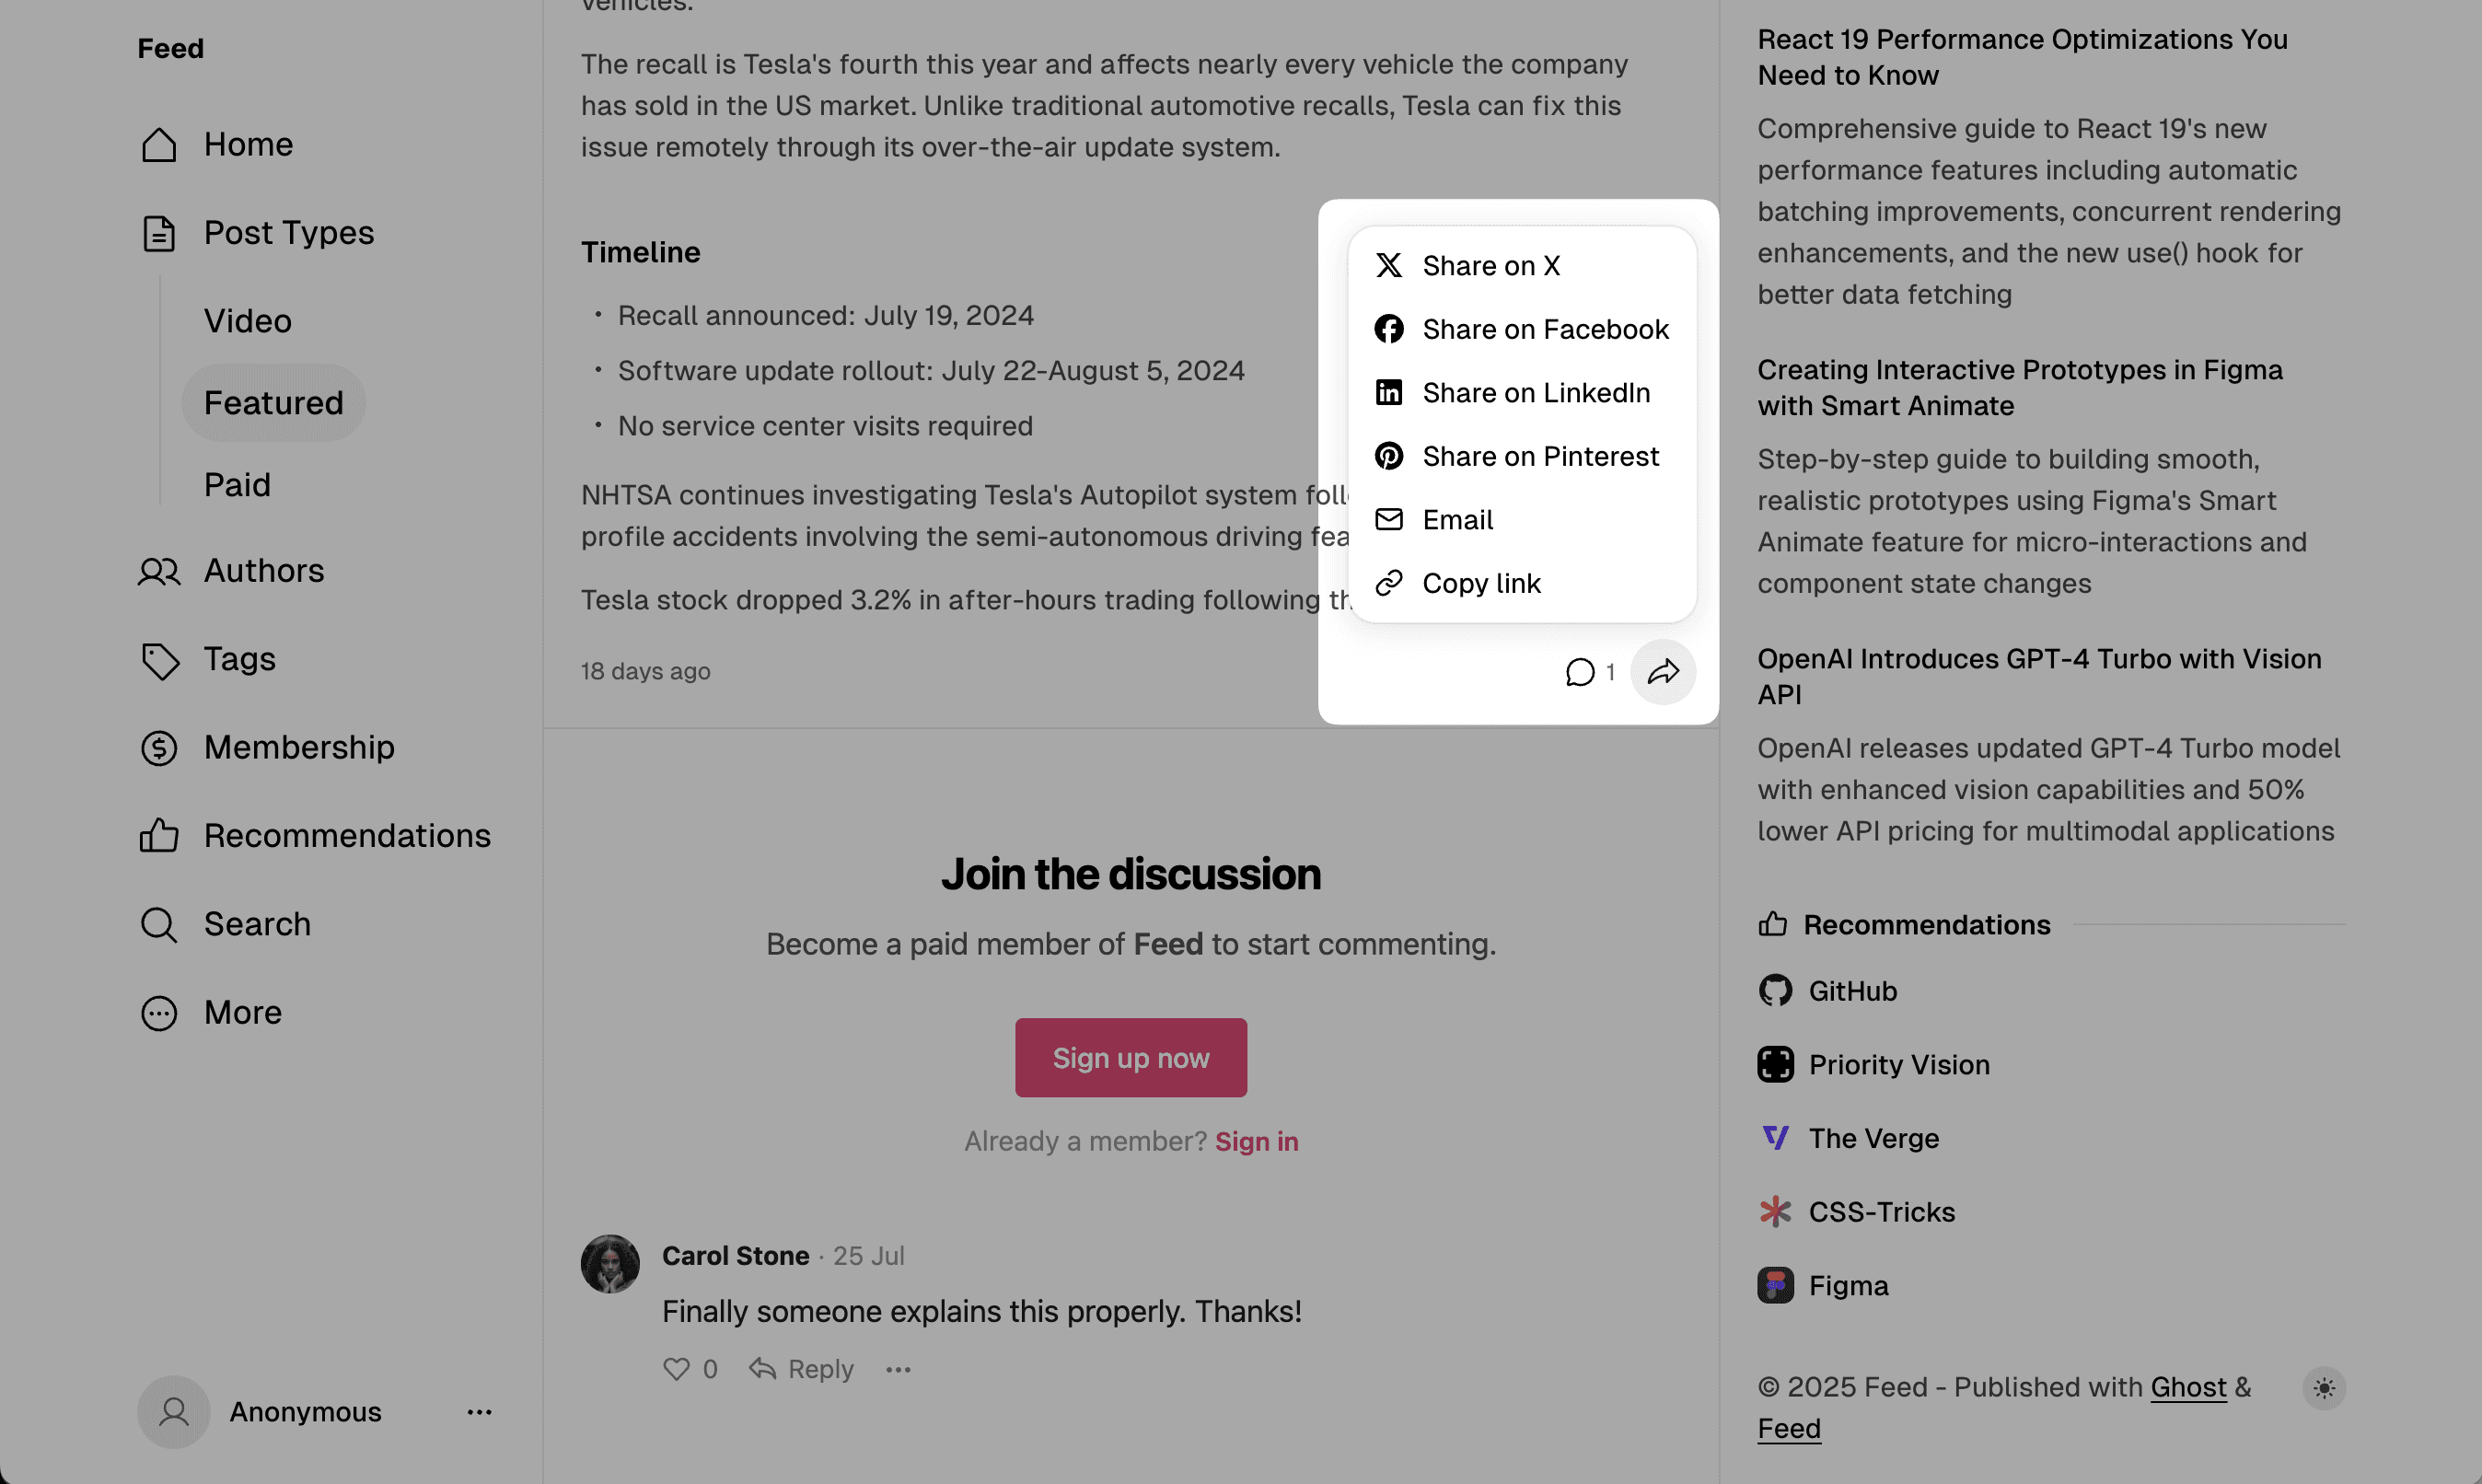Open Home from the sidebar
Screen dimensions: 2482x1484
[x=247, y=144]
